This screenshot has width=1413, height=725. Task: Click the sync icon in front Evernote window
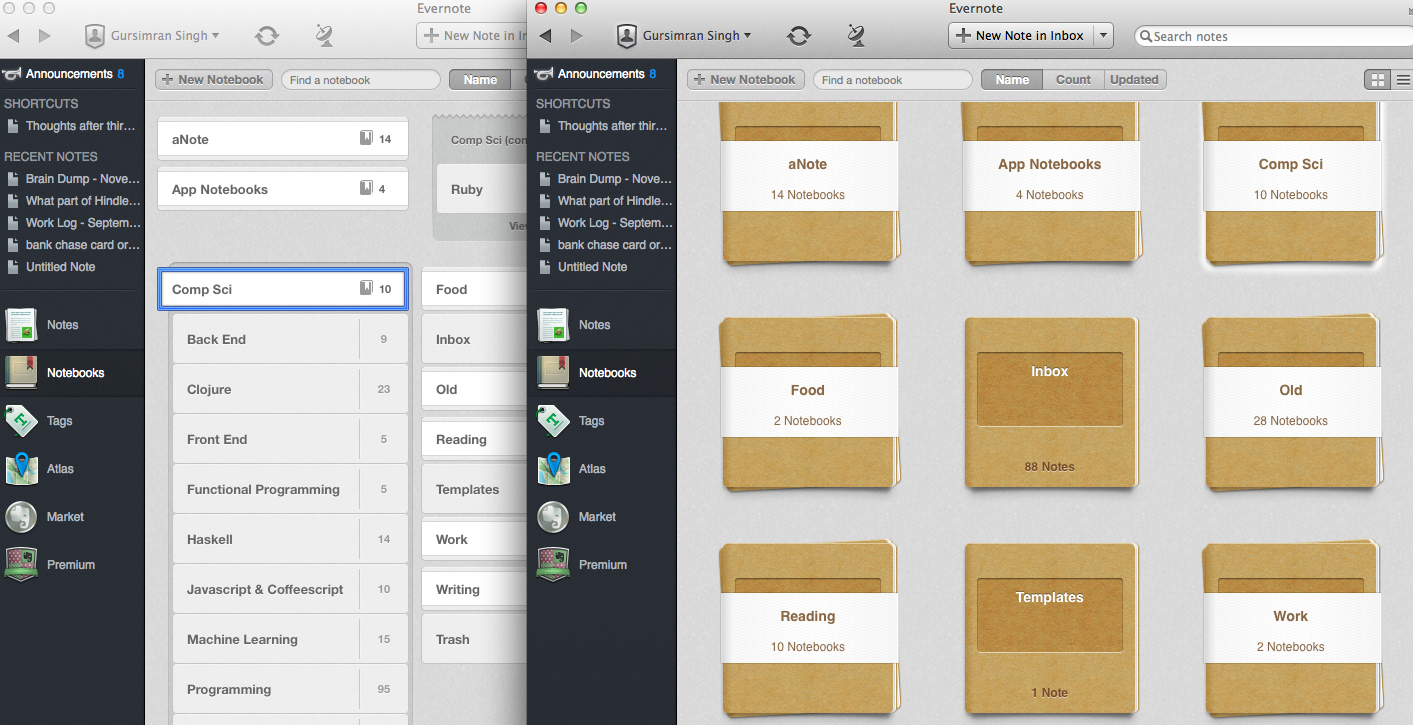[x=798, y=36]
